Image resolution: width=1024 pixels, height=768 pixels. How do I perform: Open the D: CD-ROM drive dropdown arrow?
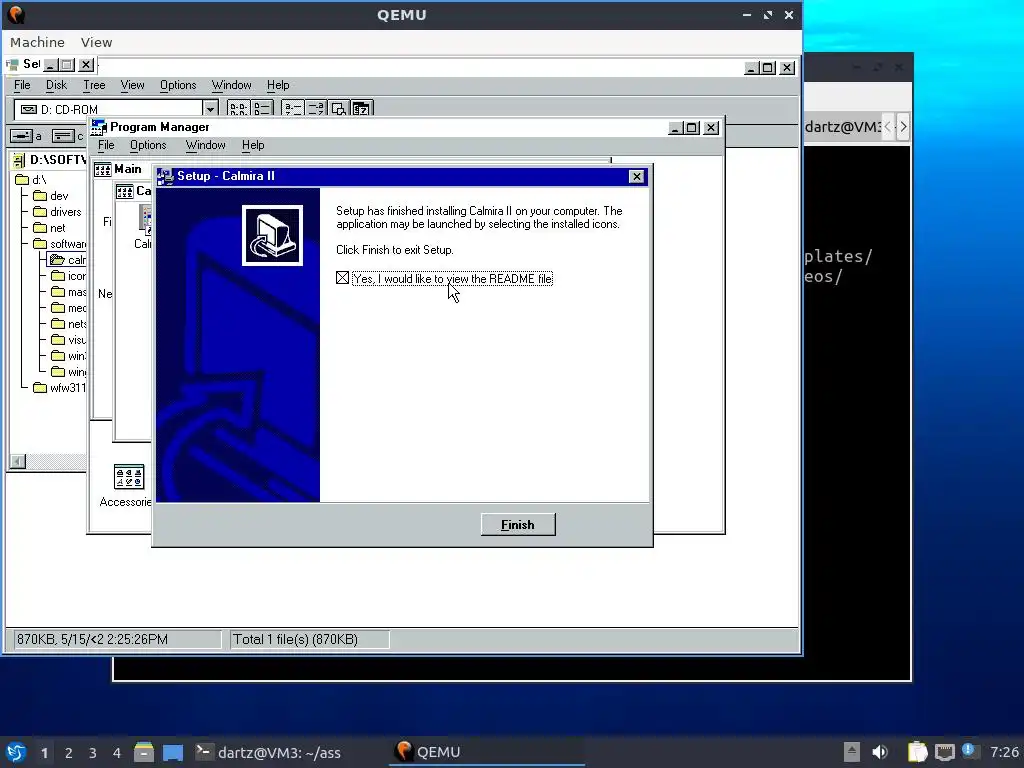(x=210, y=109)
